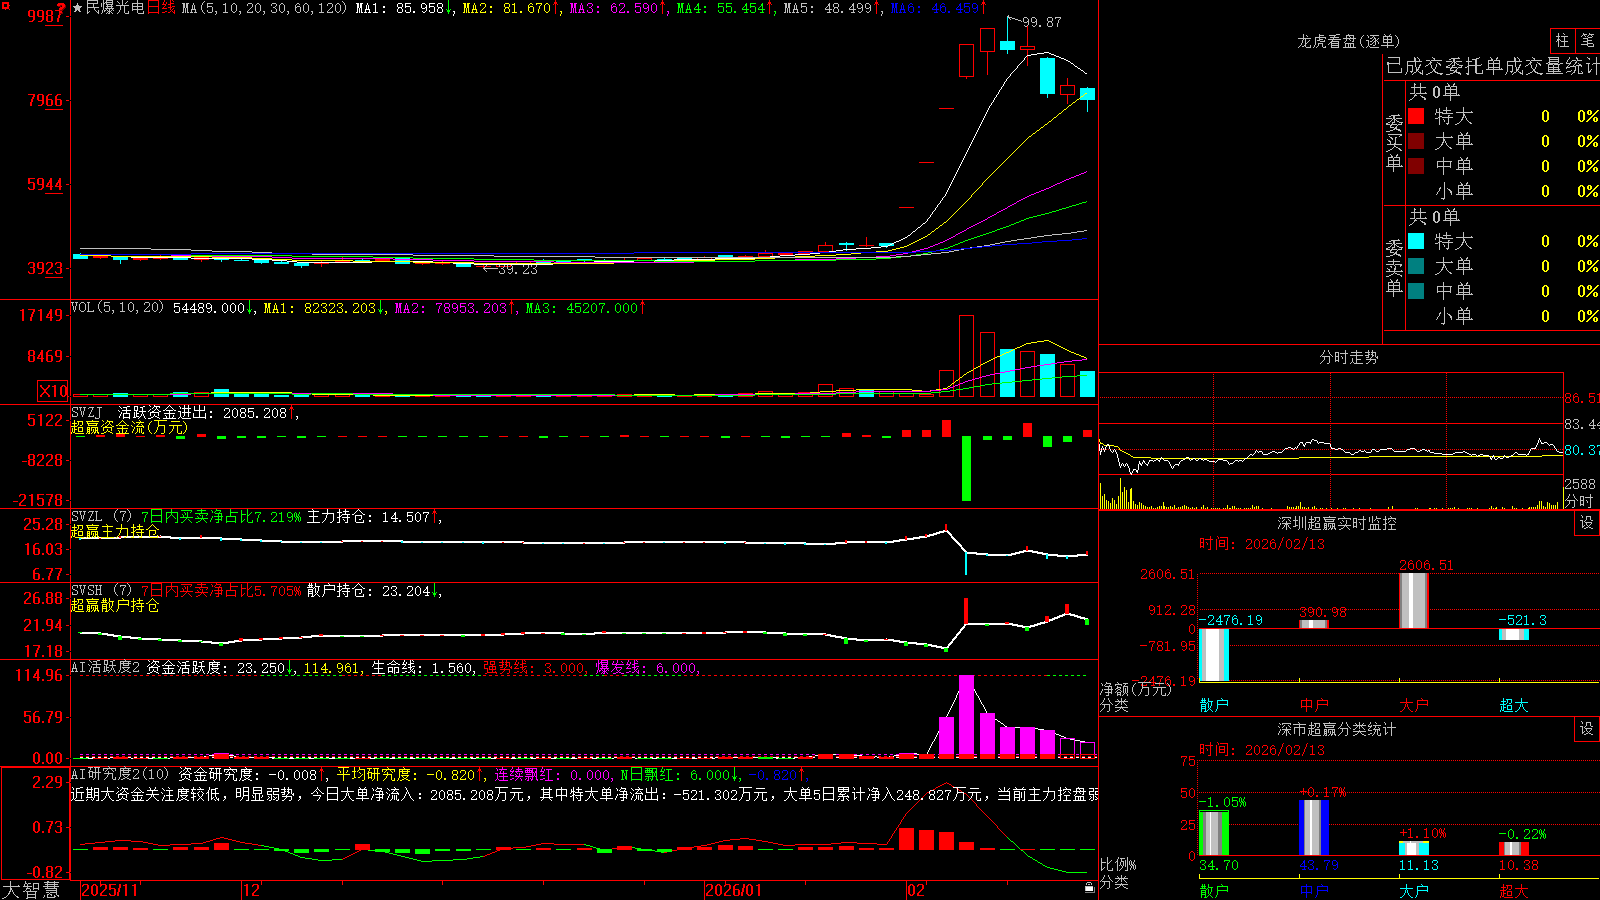Click the 日线 period label
The height and width of the screenshot is (900, 1600).
(x=161, y=8)
